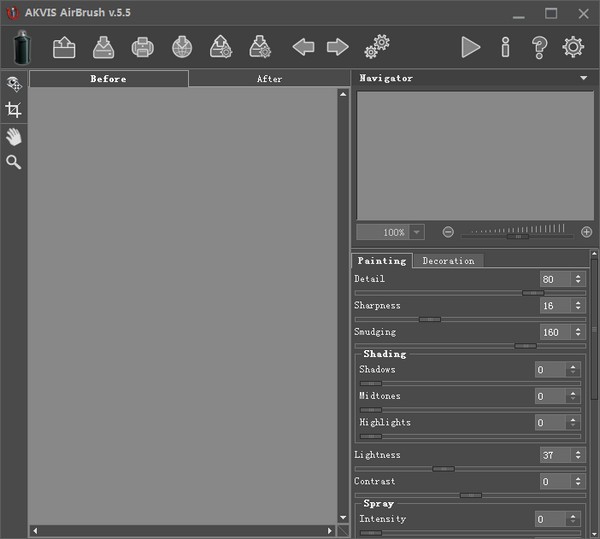
Task: Undo with the left arrow icon
Action: pos(303,47)
